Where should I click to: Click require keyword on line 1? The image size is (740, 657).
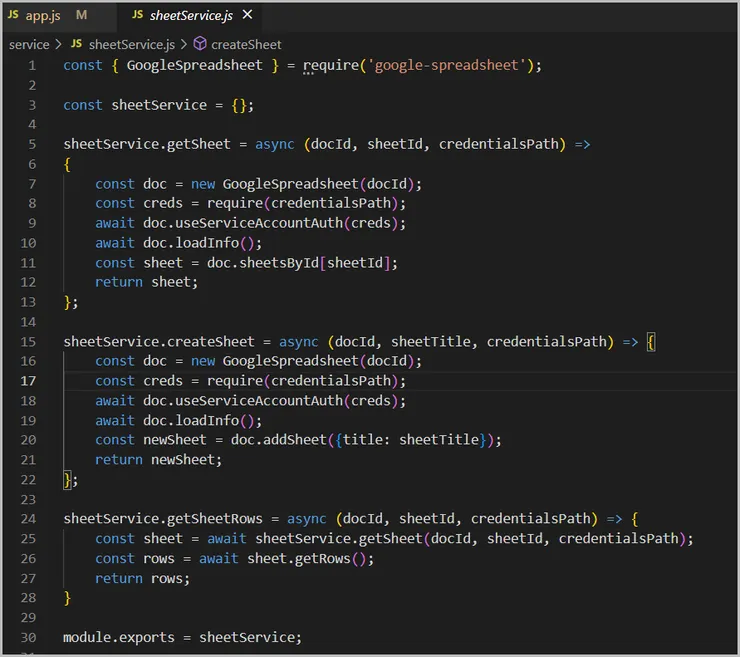[x=331, y=65]
